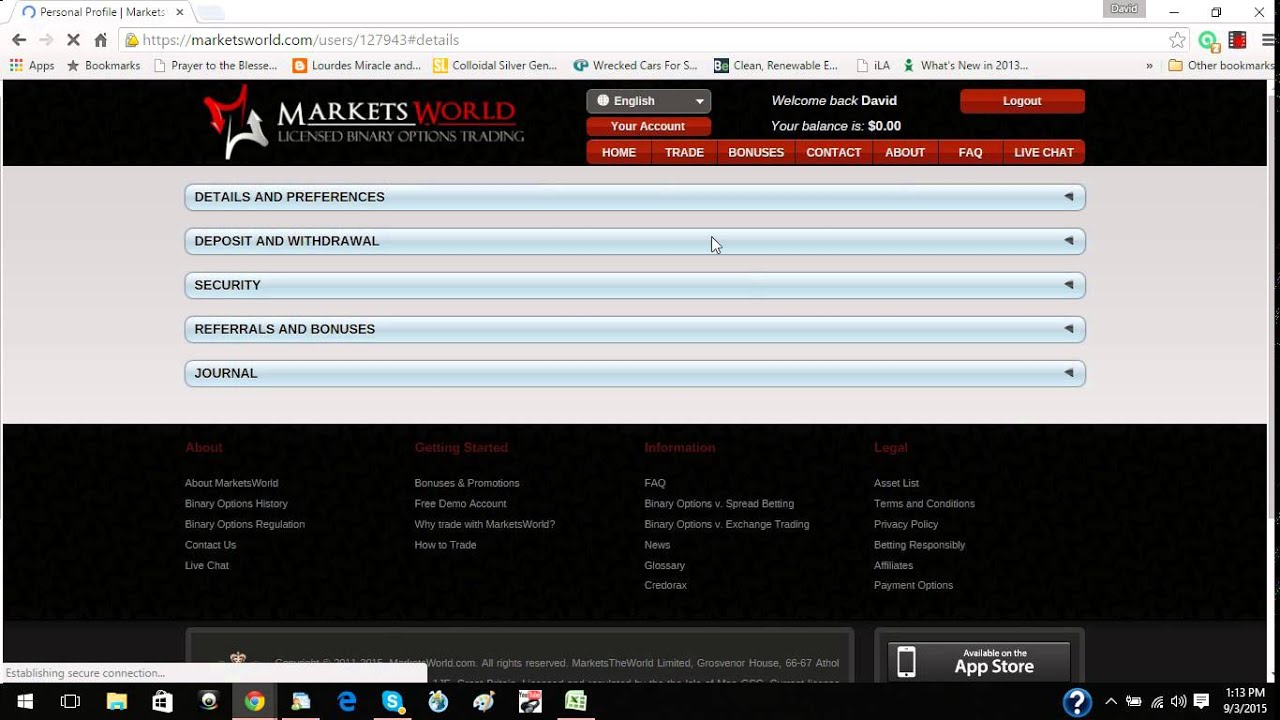This screenshot has width=1280, height=720.
Task: Click the Your Account button
Action: pyautogui.click(x=648, y=126)
